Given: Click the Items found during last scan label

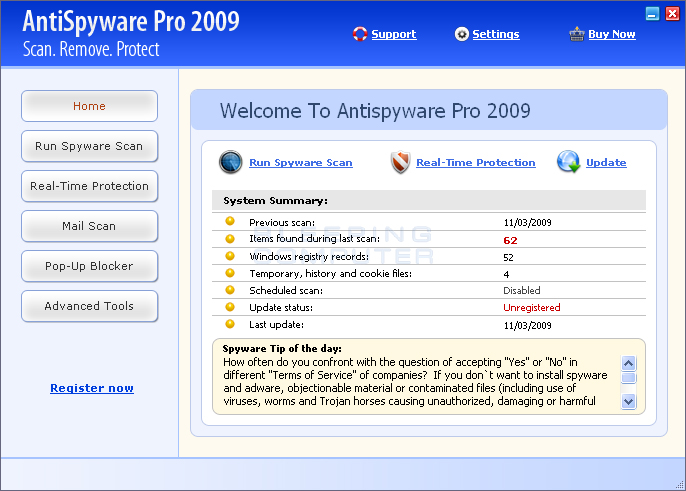Looking at the screenshot, I should [315, 239].
